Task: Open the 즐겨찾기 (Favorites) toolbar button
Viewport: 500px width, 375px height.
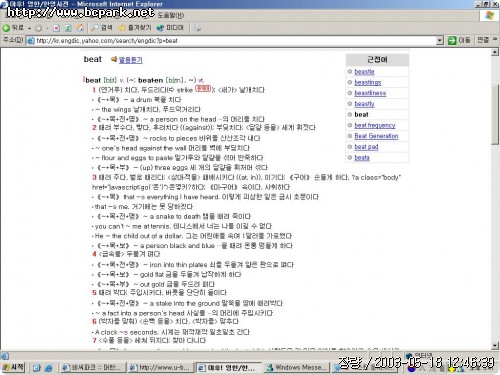Action: (x=135, y=28)
